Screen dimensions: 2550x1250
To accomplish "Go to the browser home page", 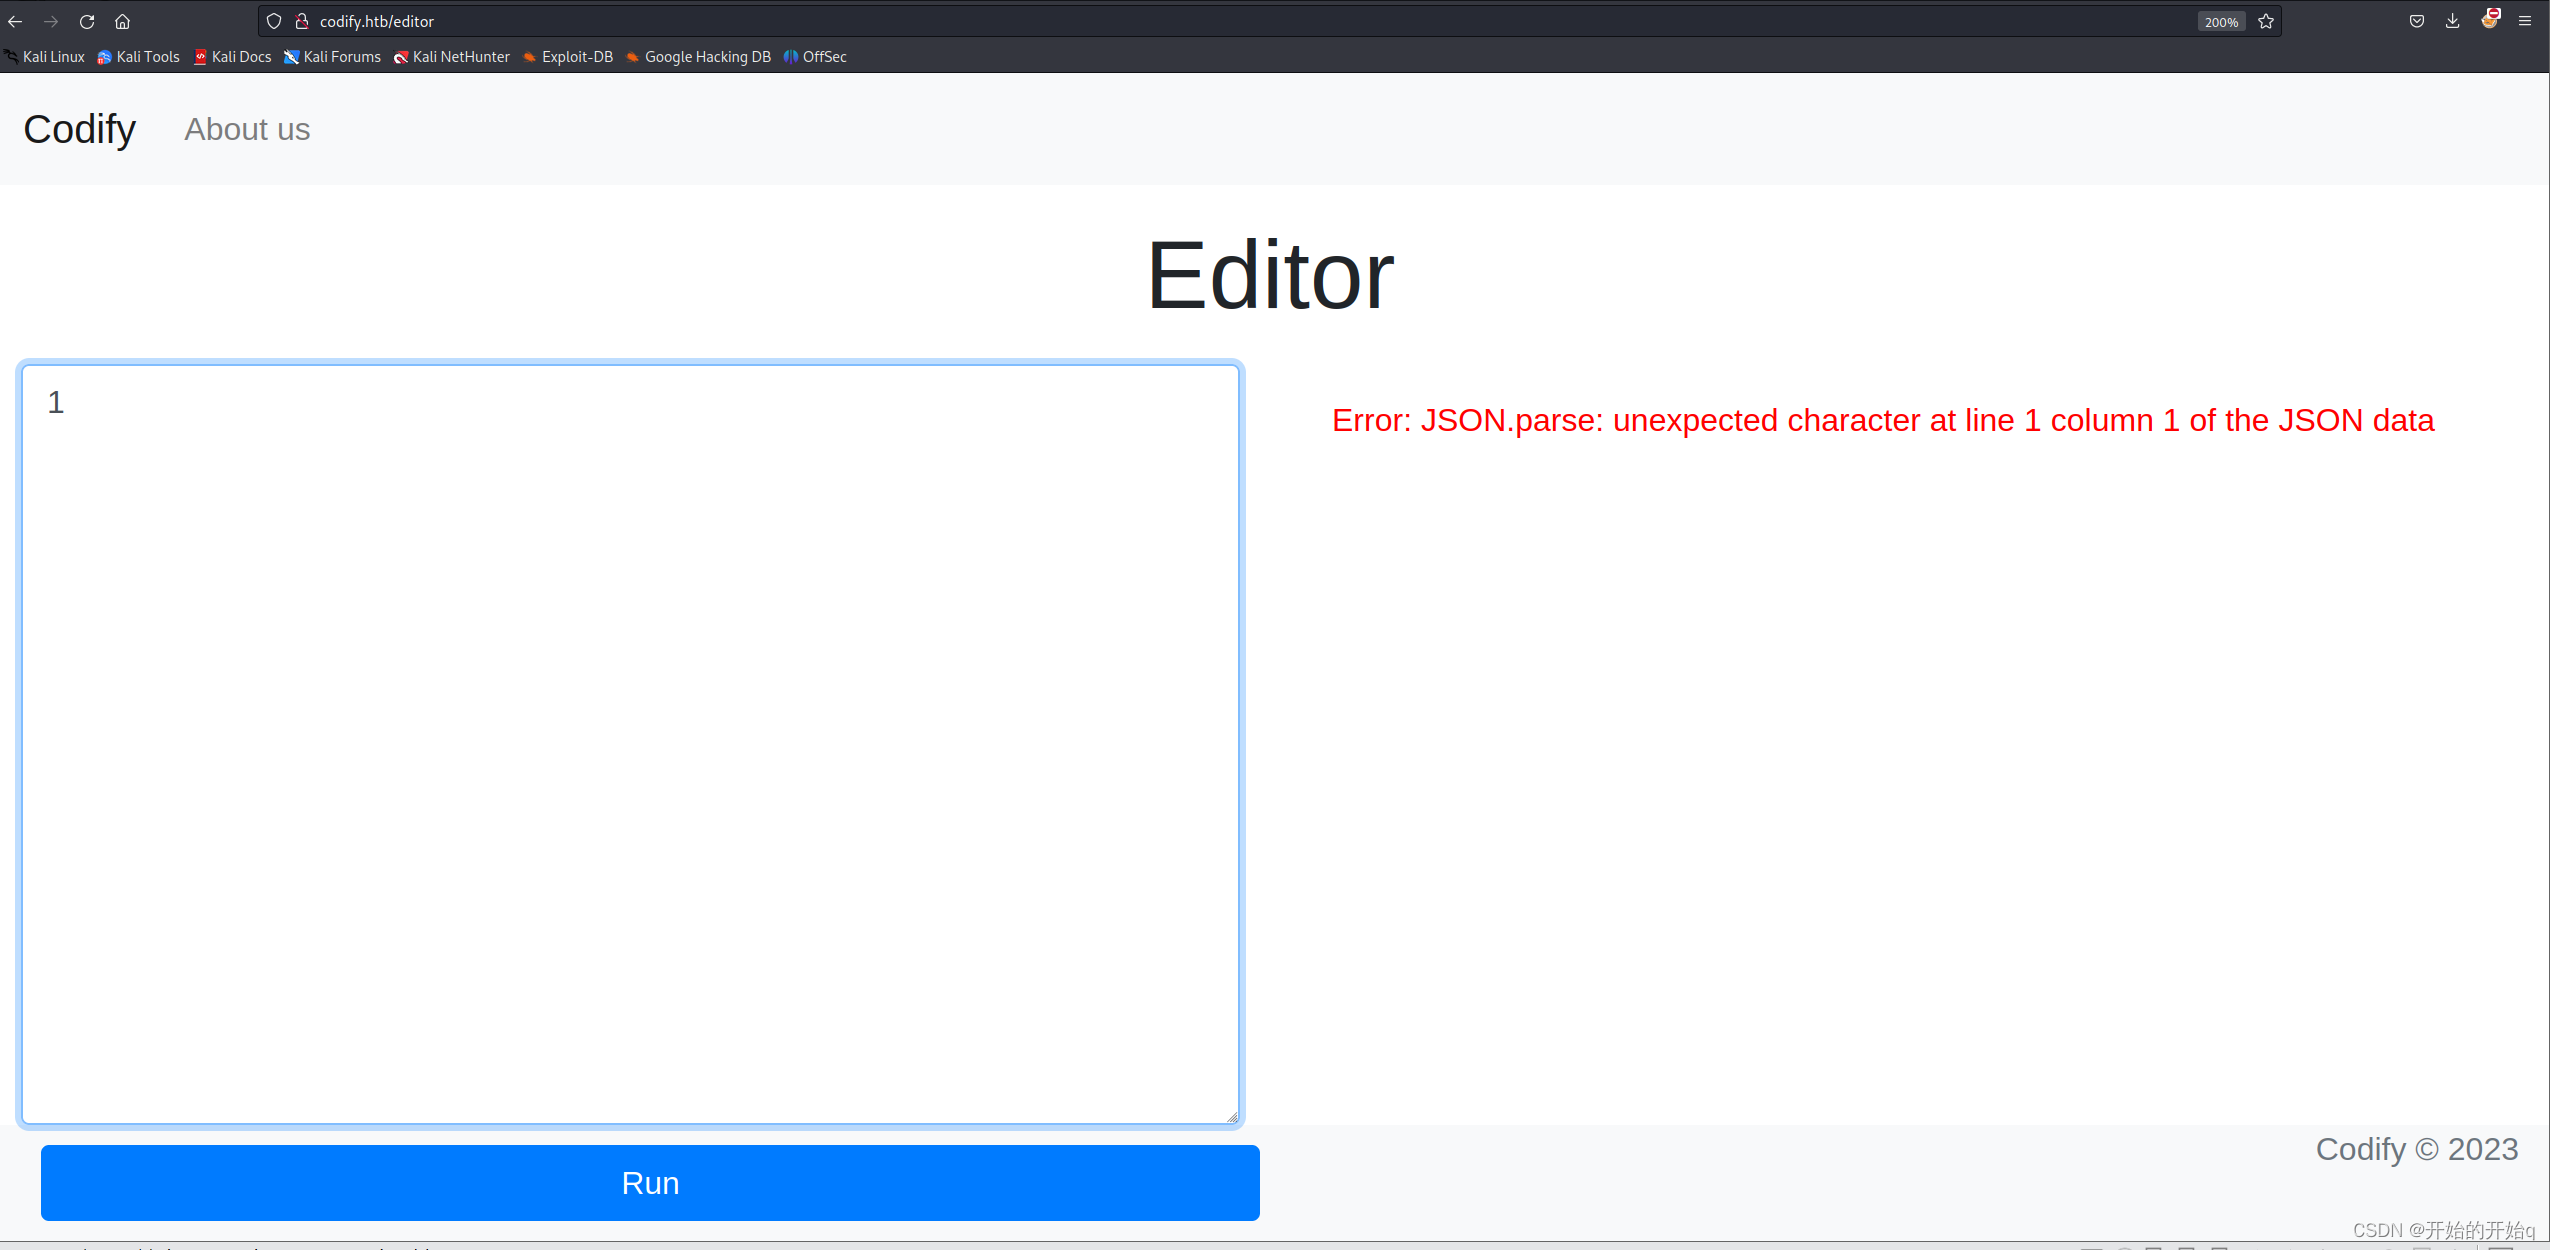I will click(122, 21).
